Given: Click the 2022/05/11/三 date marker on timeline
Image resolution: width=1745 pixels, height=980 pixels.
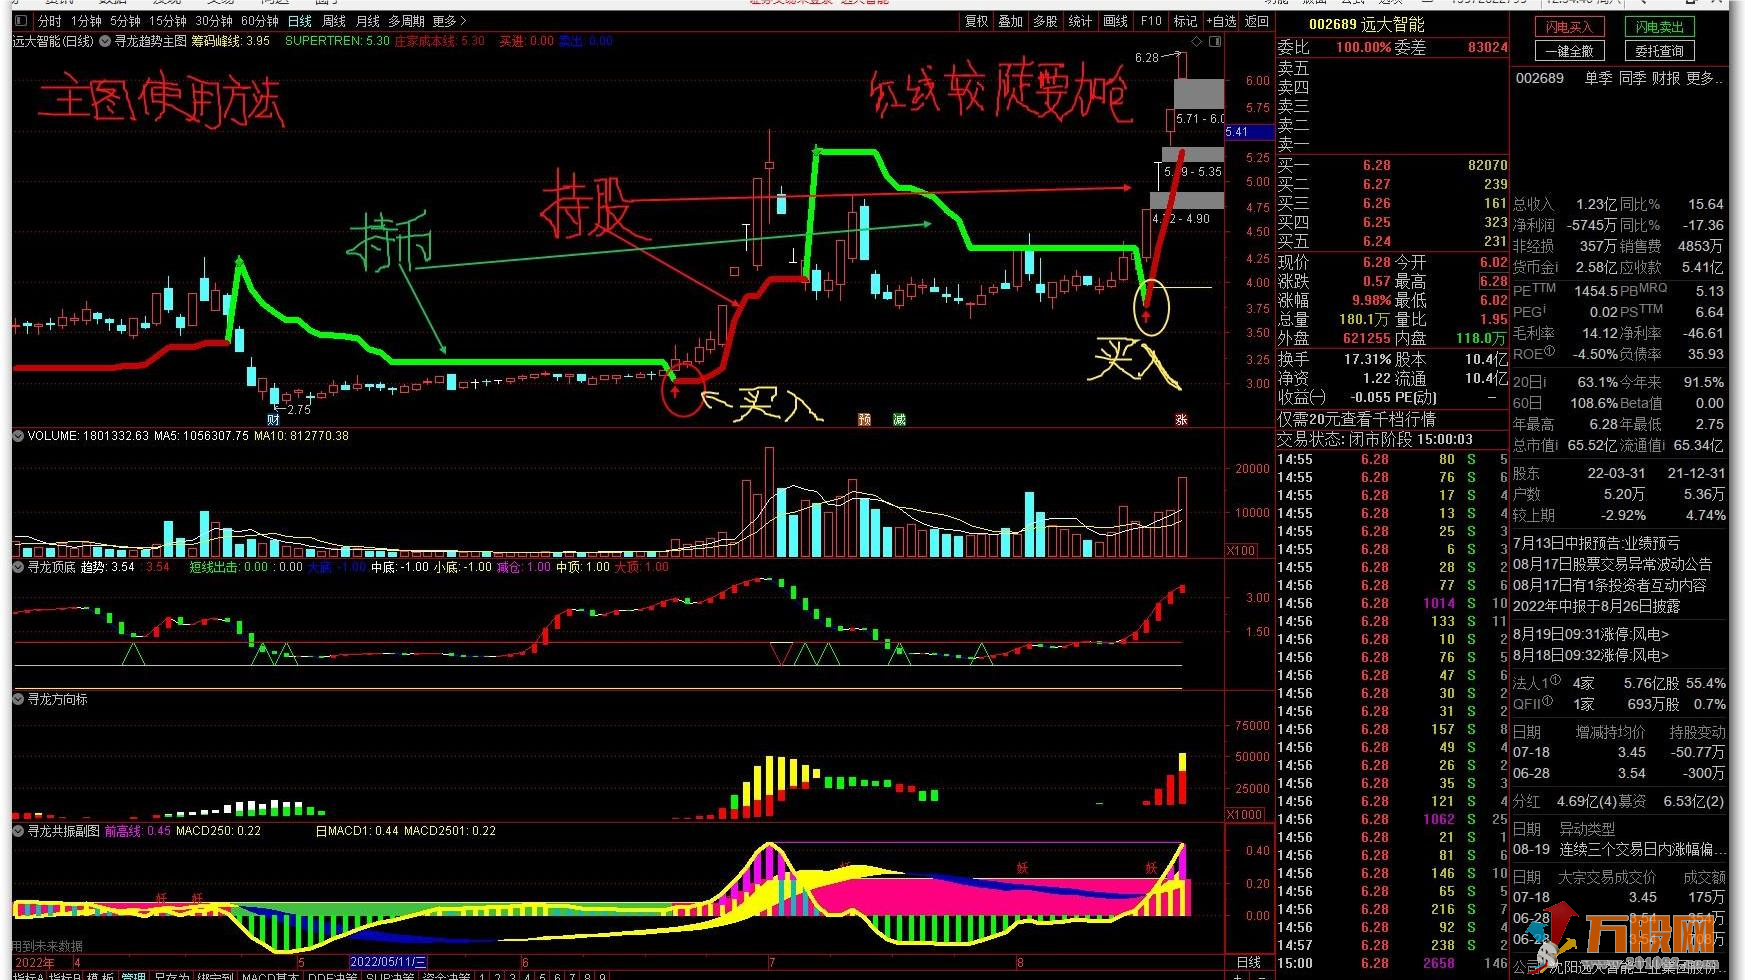Looking at the screenshot, I should tap(388, 963).
